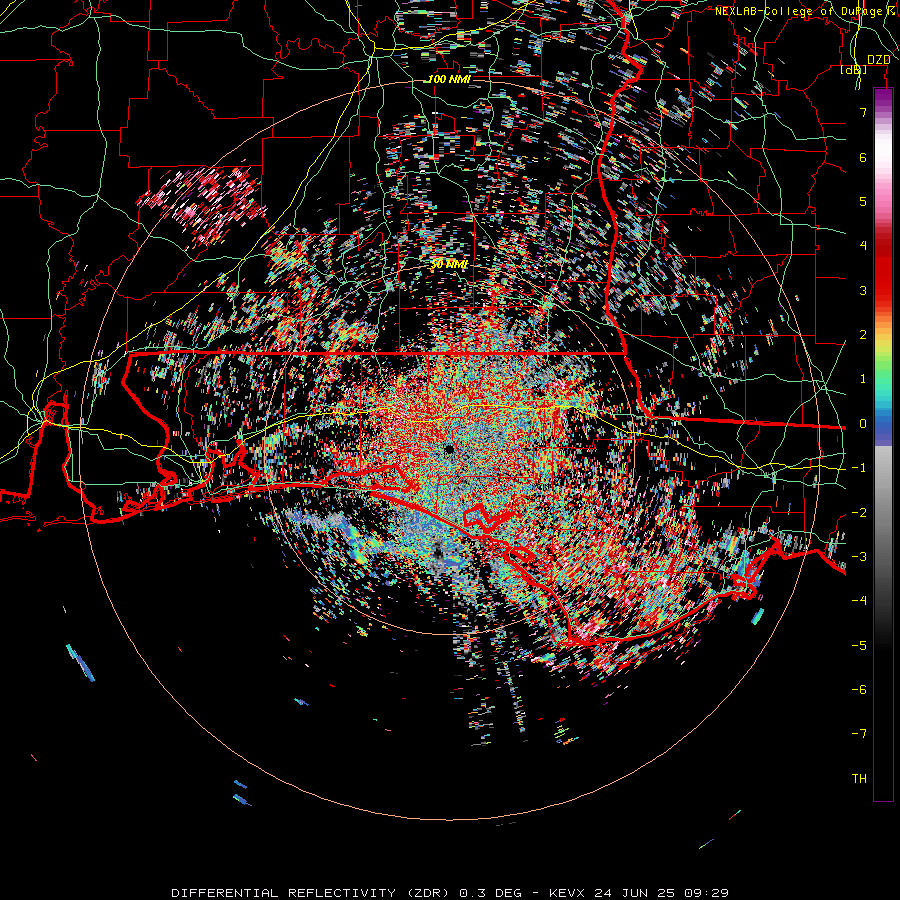Click the "1" scale tick label
The image size is (900, 900).
863,379
